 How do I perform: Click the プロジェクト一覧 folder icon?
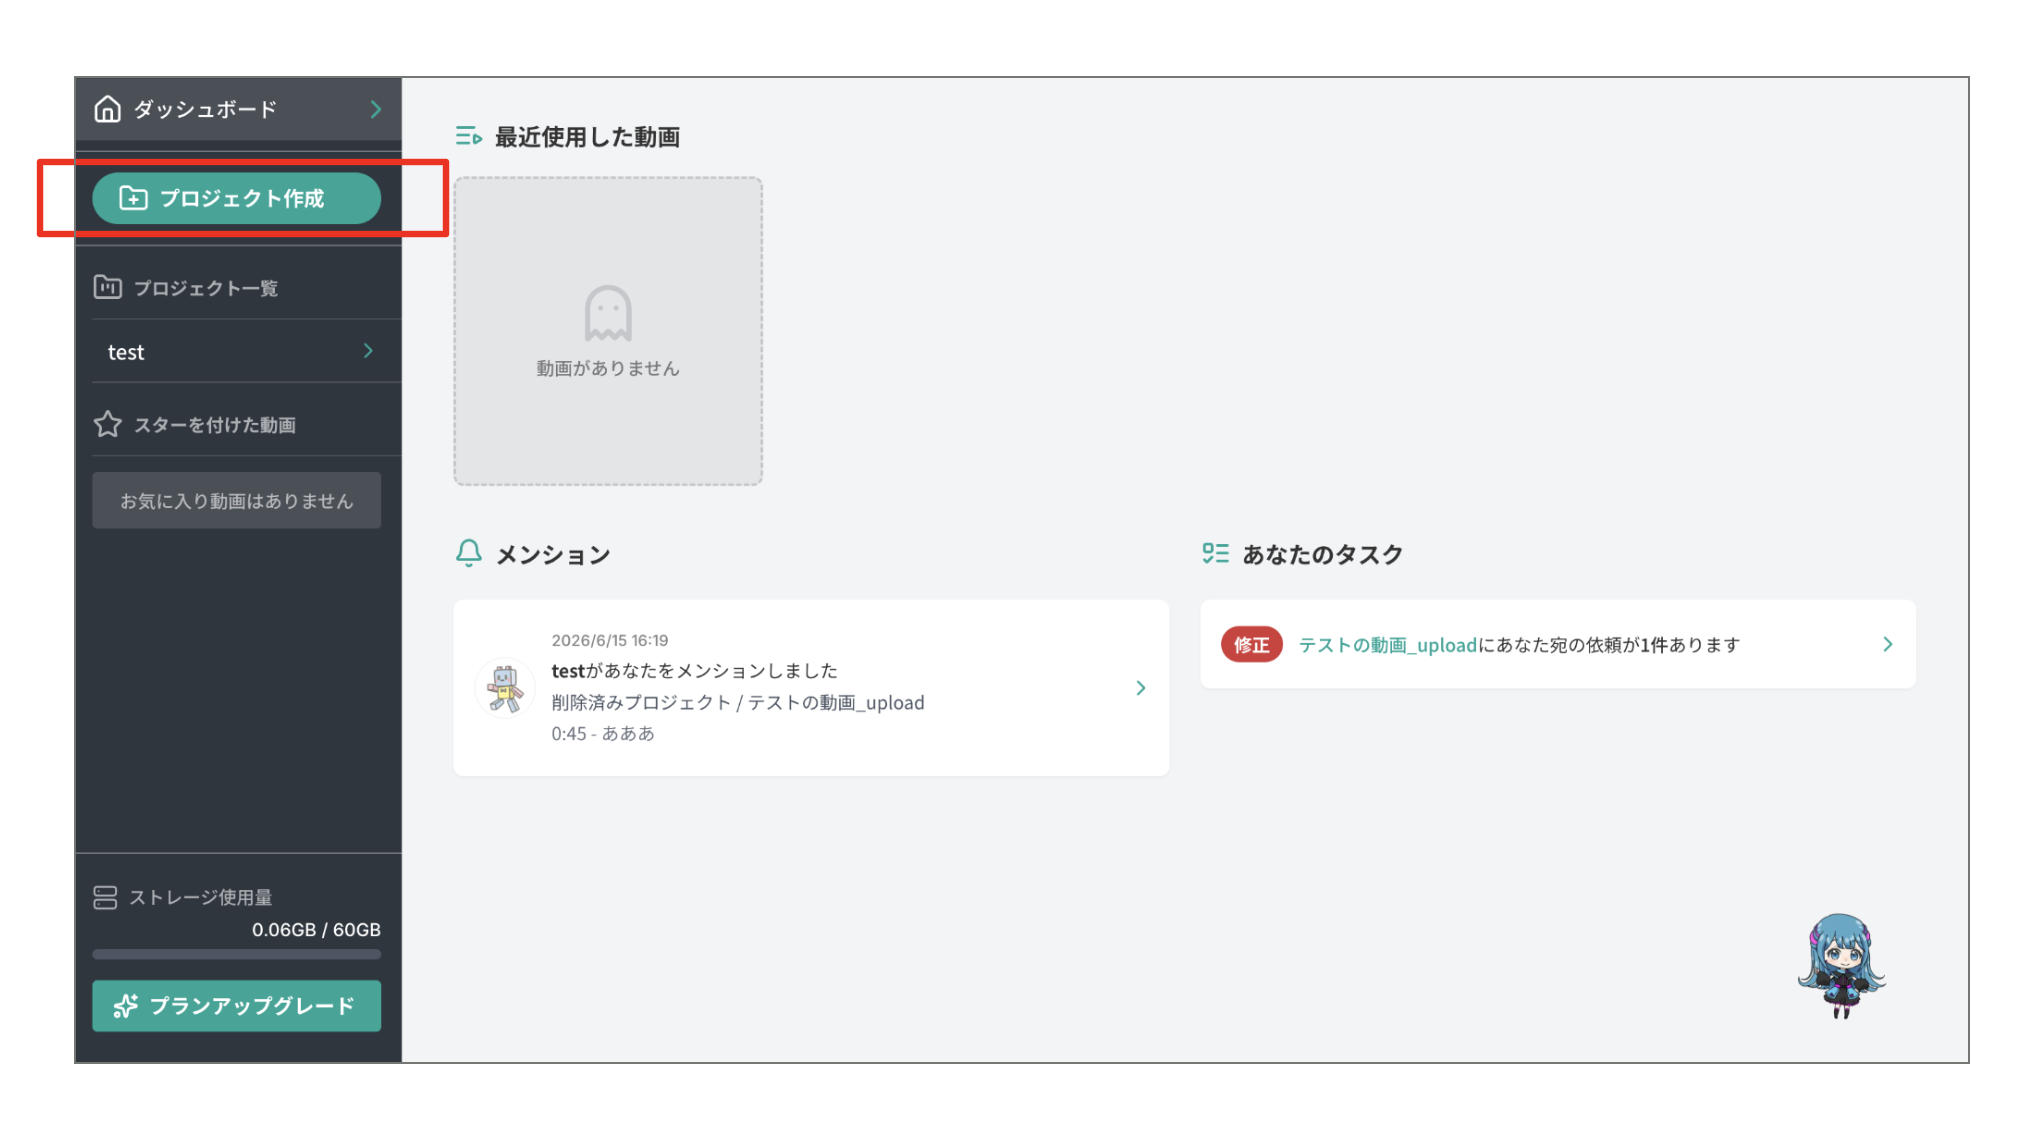tap(107, 288)
